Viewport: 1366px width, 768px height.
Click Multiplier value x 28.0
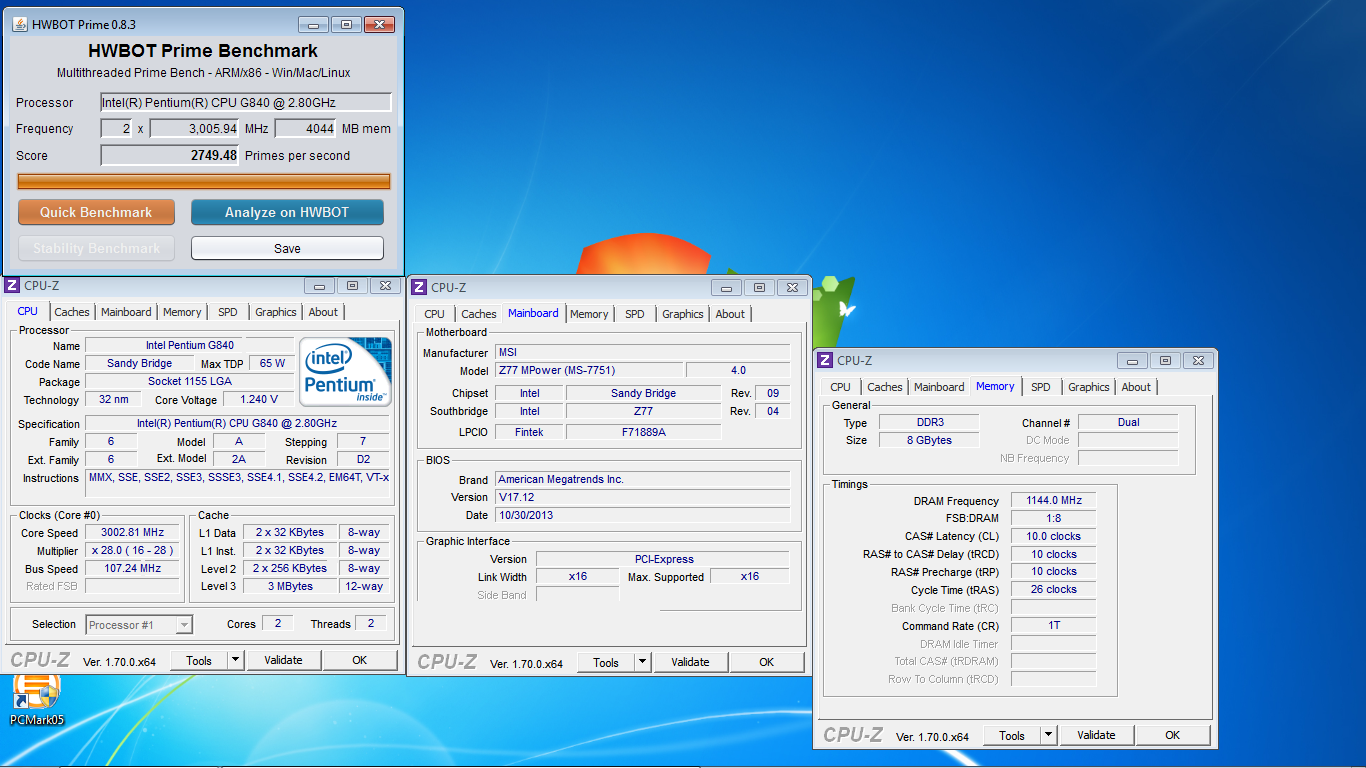tap(134, 551)
